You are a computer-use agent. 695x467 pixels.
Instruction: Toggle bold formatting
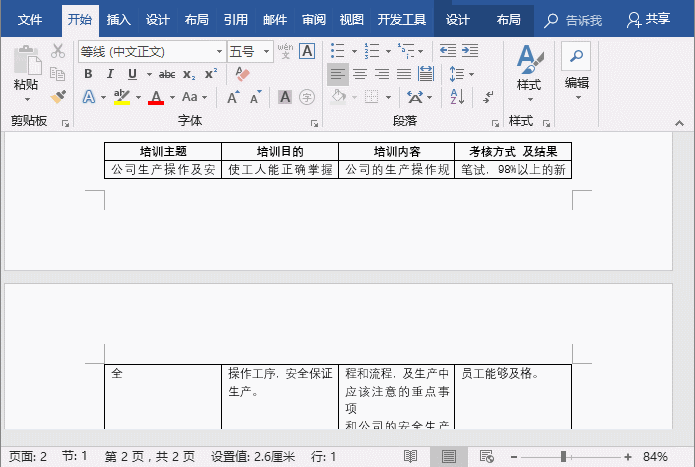[88, 74]
